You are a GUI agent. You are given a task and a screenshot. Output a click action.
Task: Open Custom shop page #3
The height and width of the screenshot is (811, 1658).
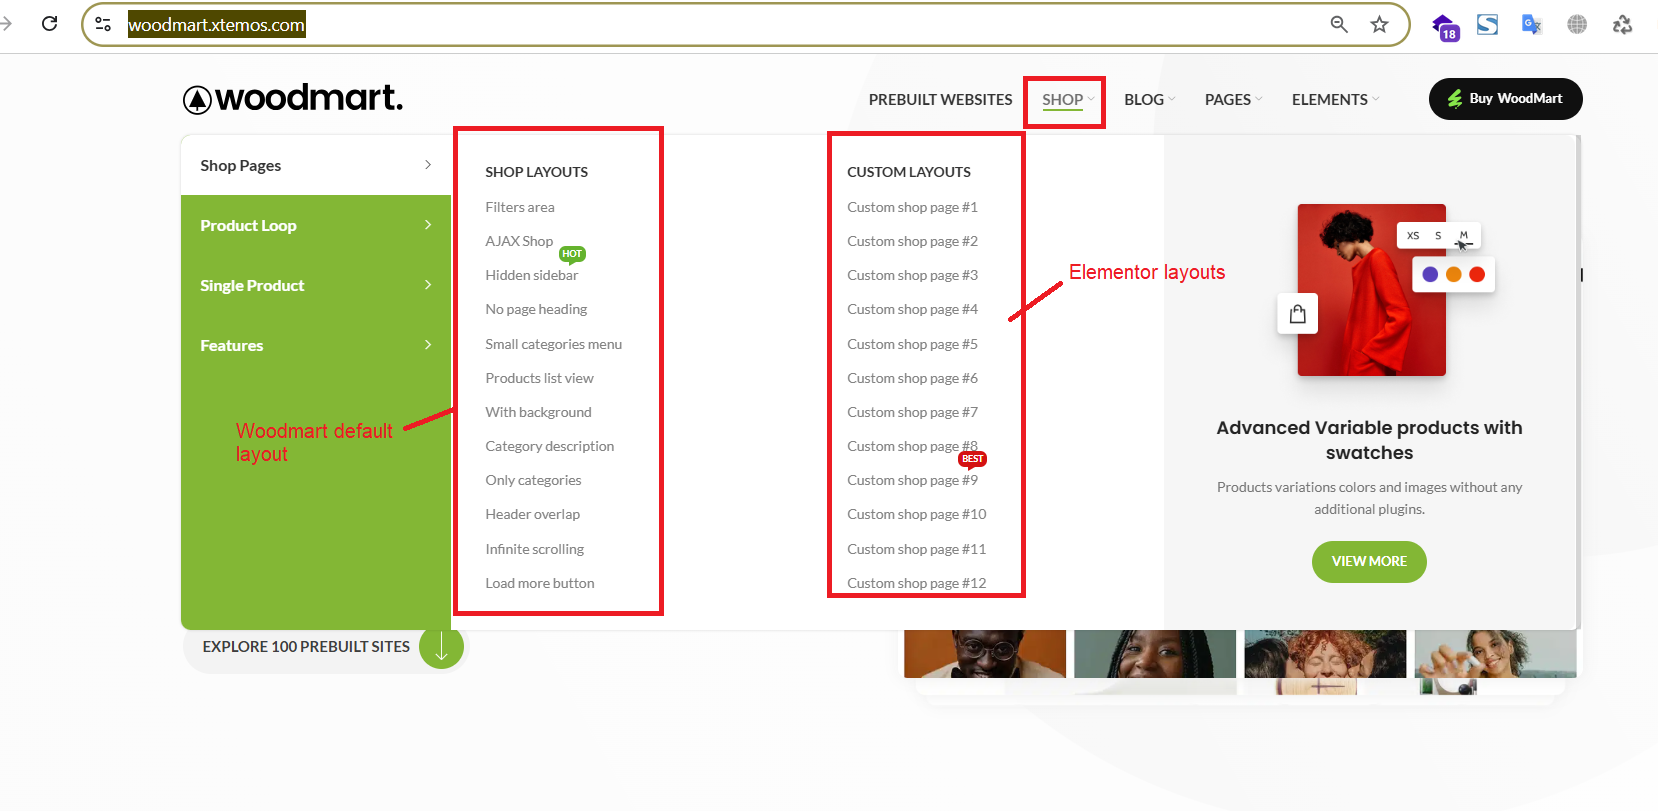pos(912,275)
